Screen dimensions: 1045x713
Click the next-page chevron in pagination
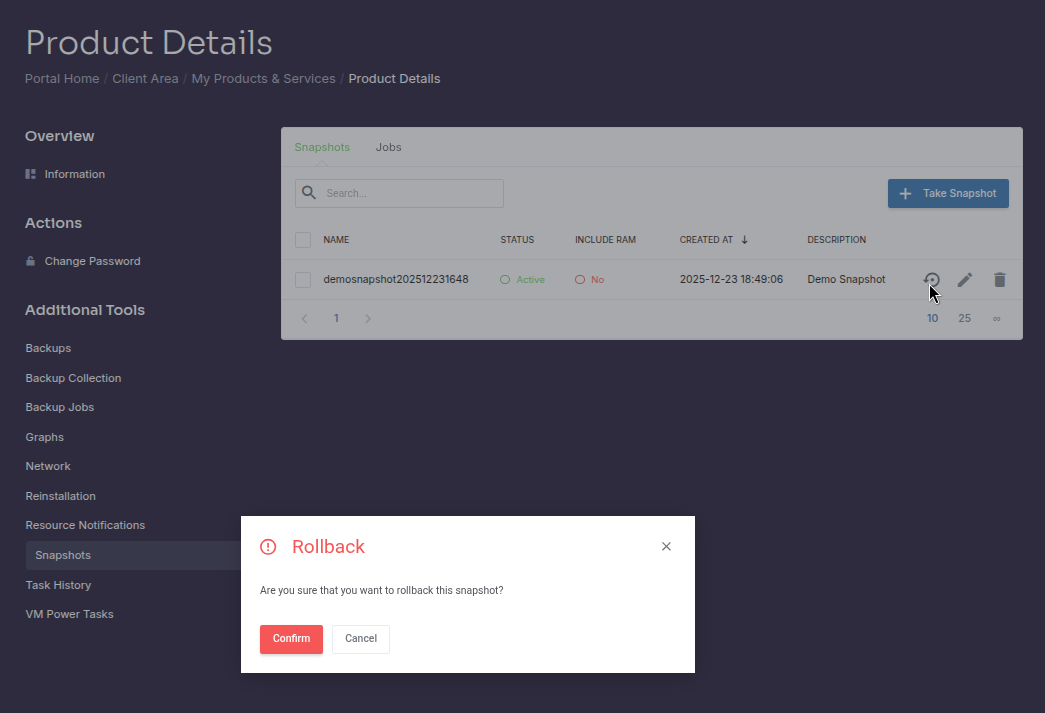[x=368, y=318]
